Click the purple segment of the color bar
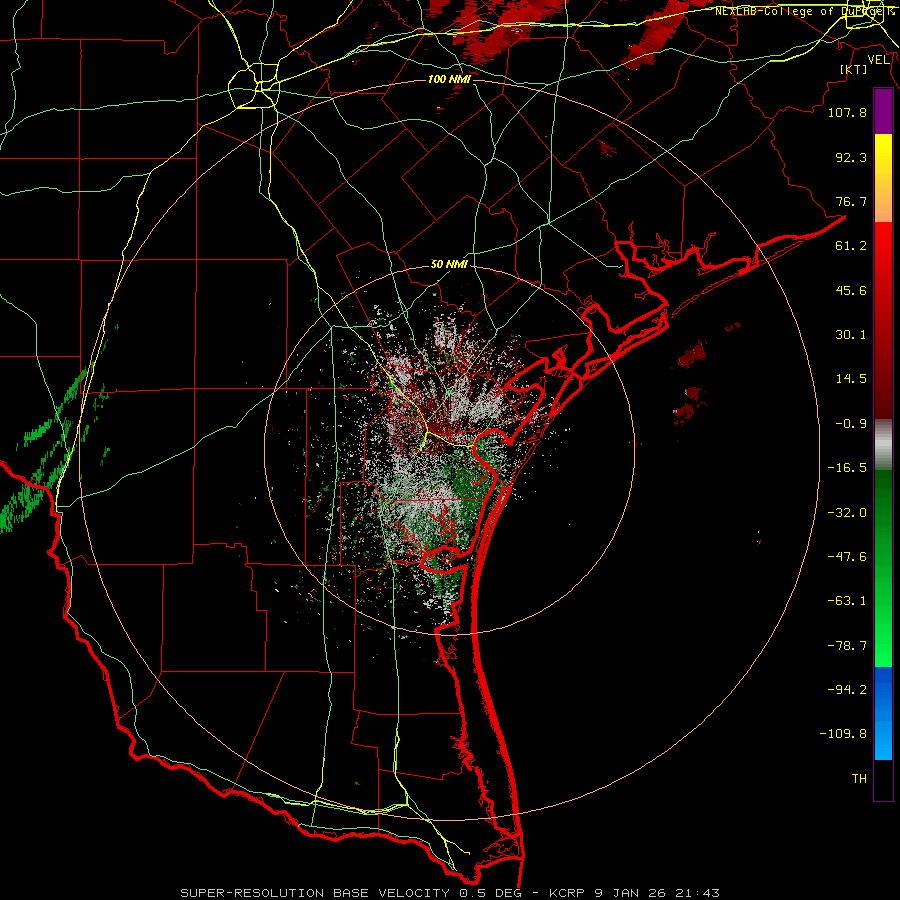Screen dimensions: 900x900 pos(883,112)
